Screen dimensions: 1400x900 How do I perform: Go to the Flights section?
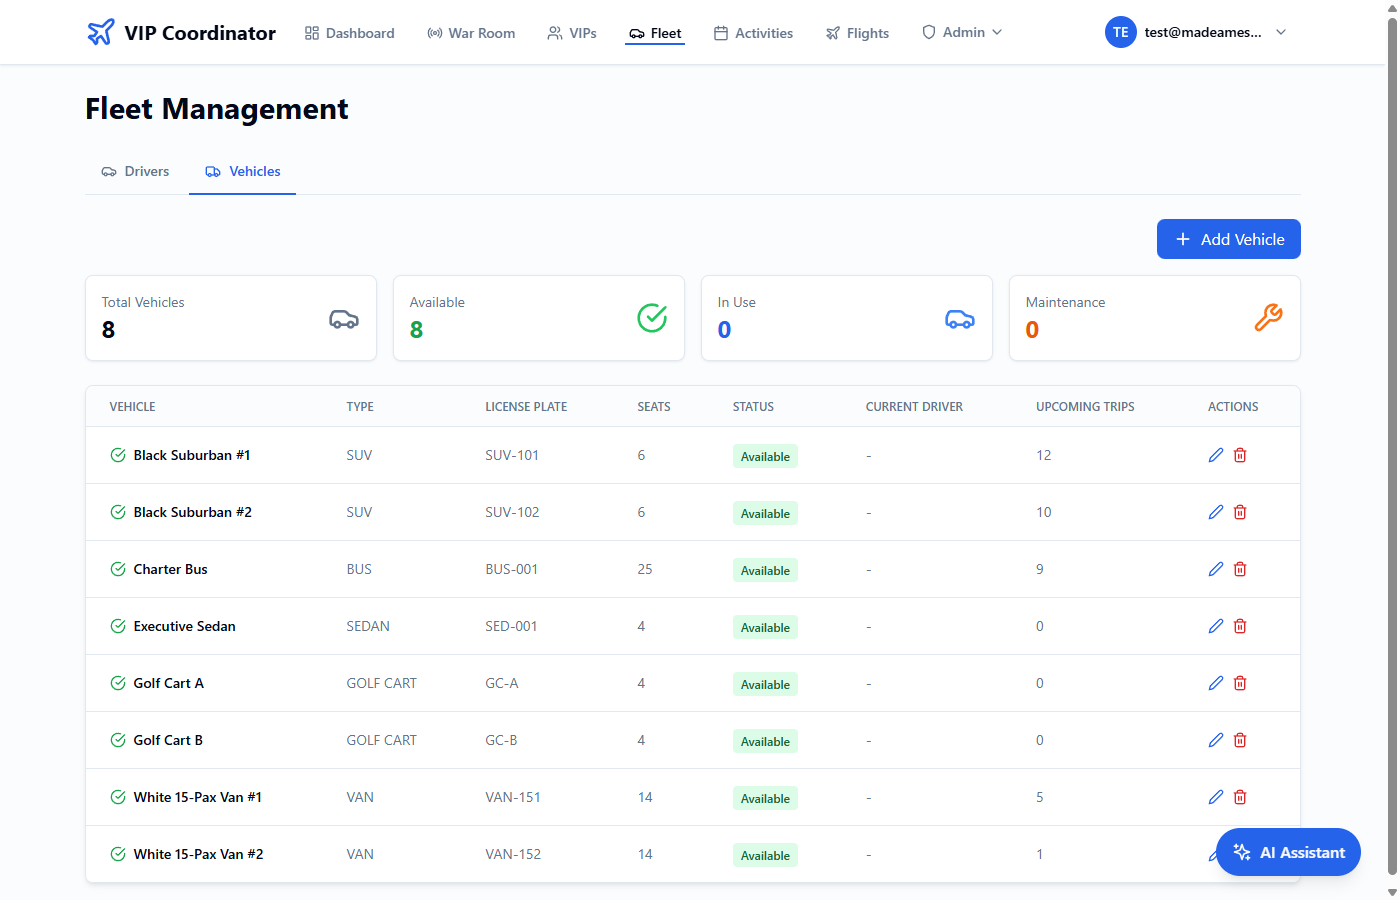pyautogui.click(x=857, y=33)
